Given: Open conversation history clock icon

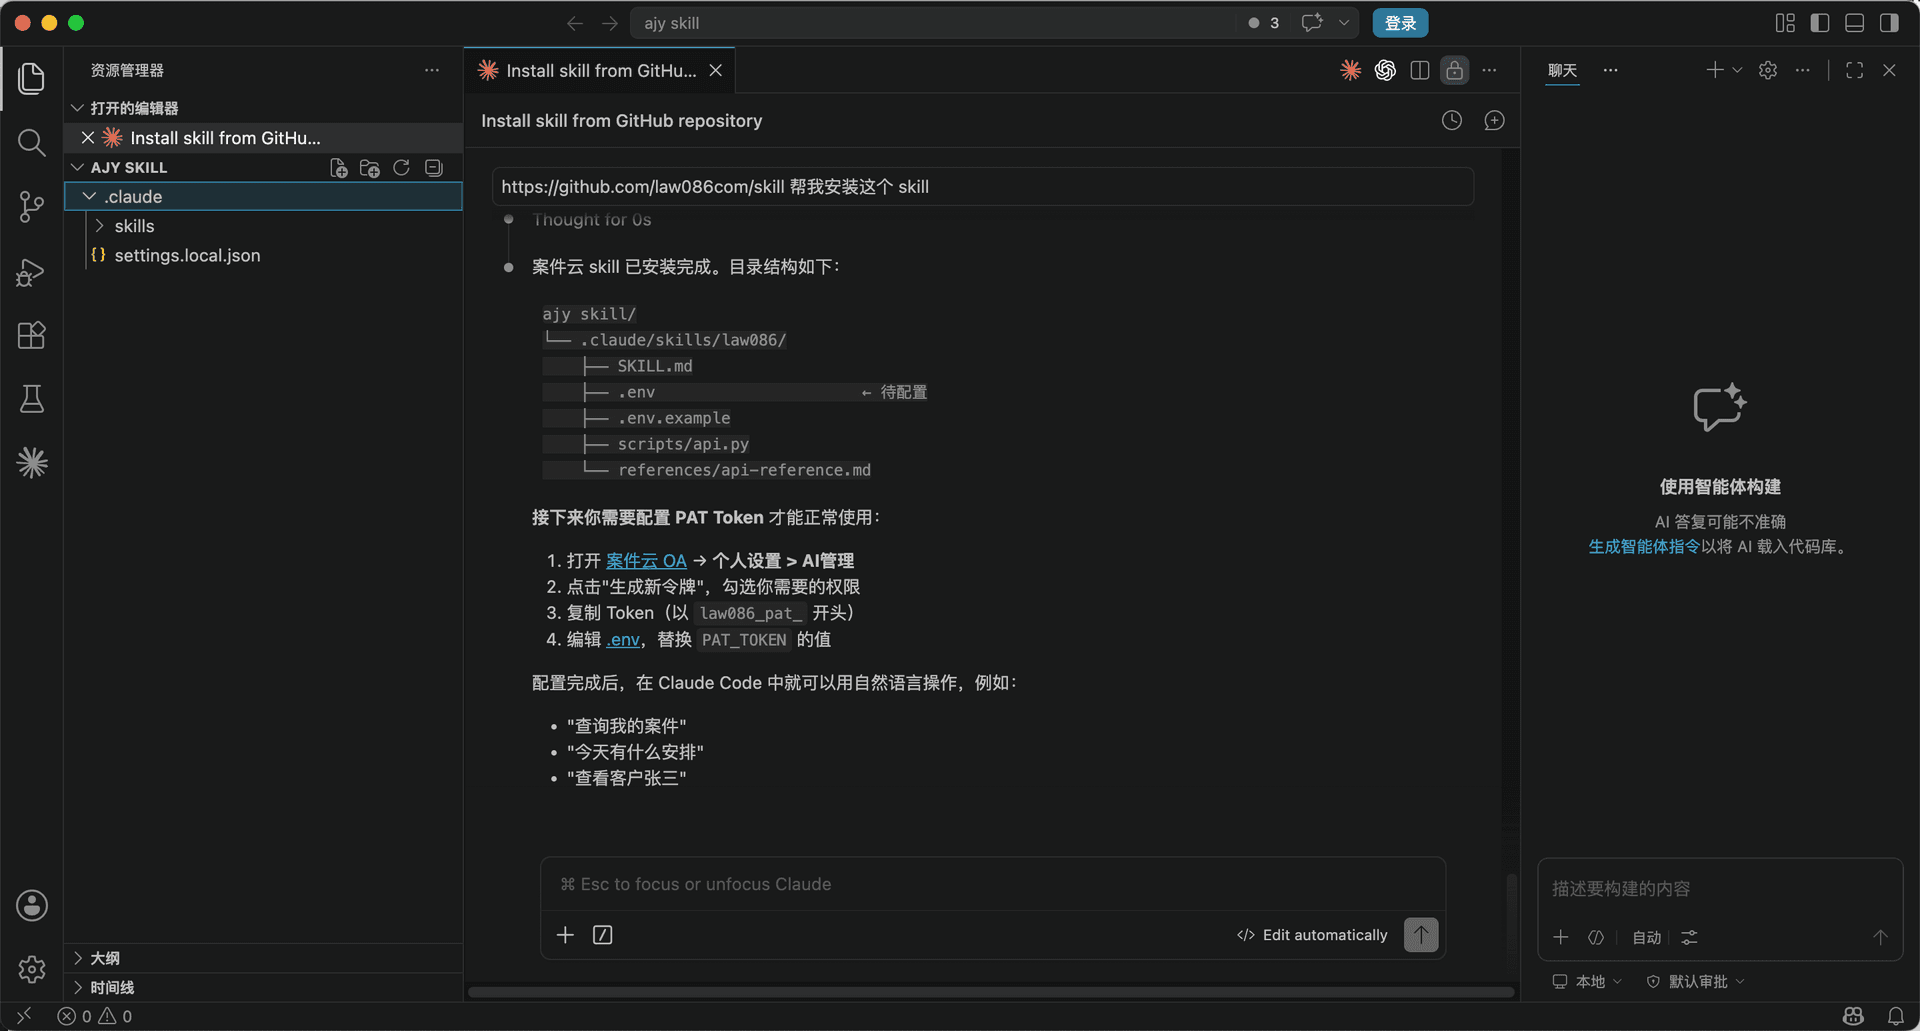Looking at the screenshot, I should pos(1452,121).
